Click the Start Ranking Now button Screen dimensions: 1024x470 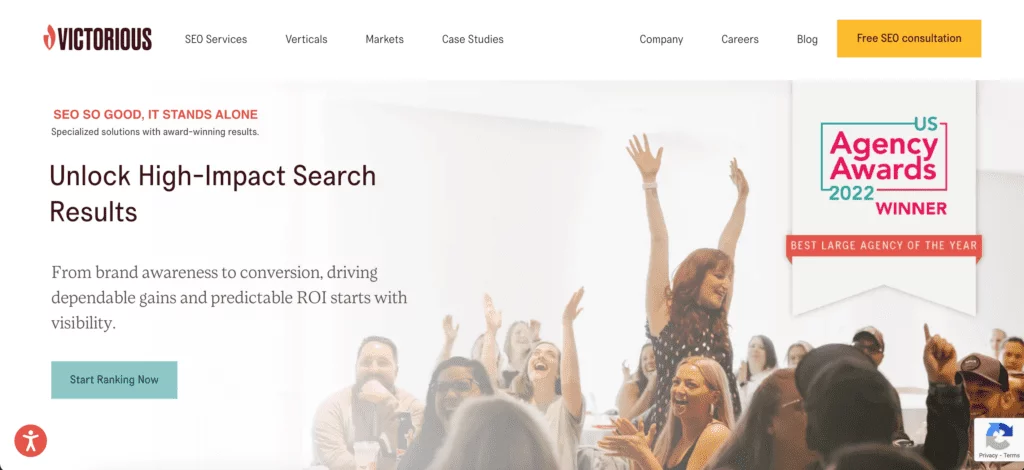click(114, 380)
